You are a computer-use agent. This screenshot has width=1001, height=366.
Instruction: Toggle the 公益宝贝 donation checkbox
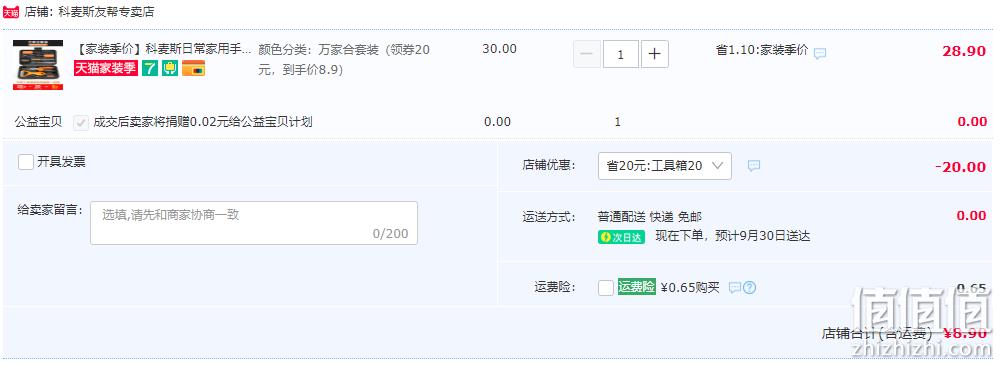(x=81, y=123)
